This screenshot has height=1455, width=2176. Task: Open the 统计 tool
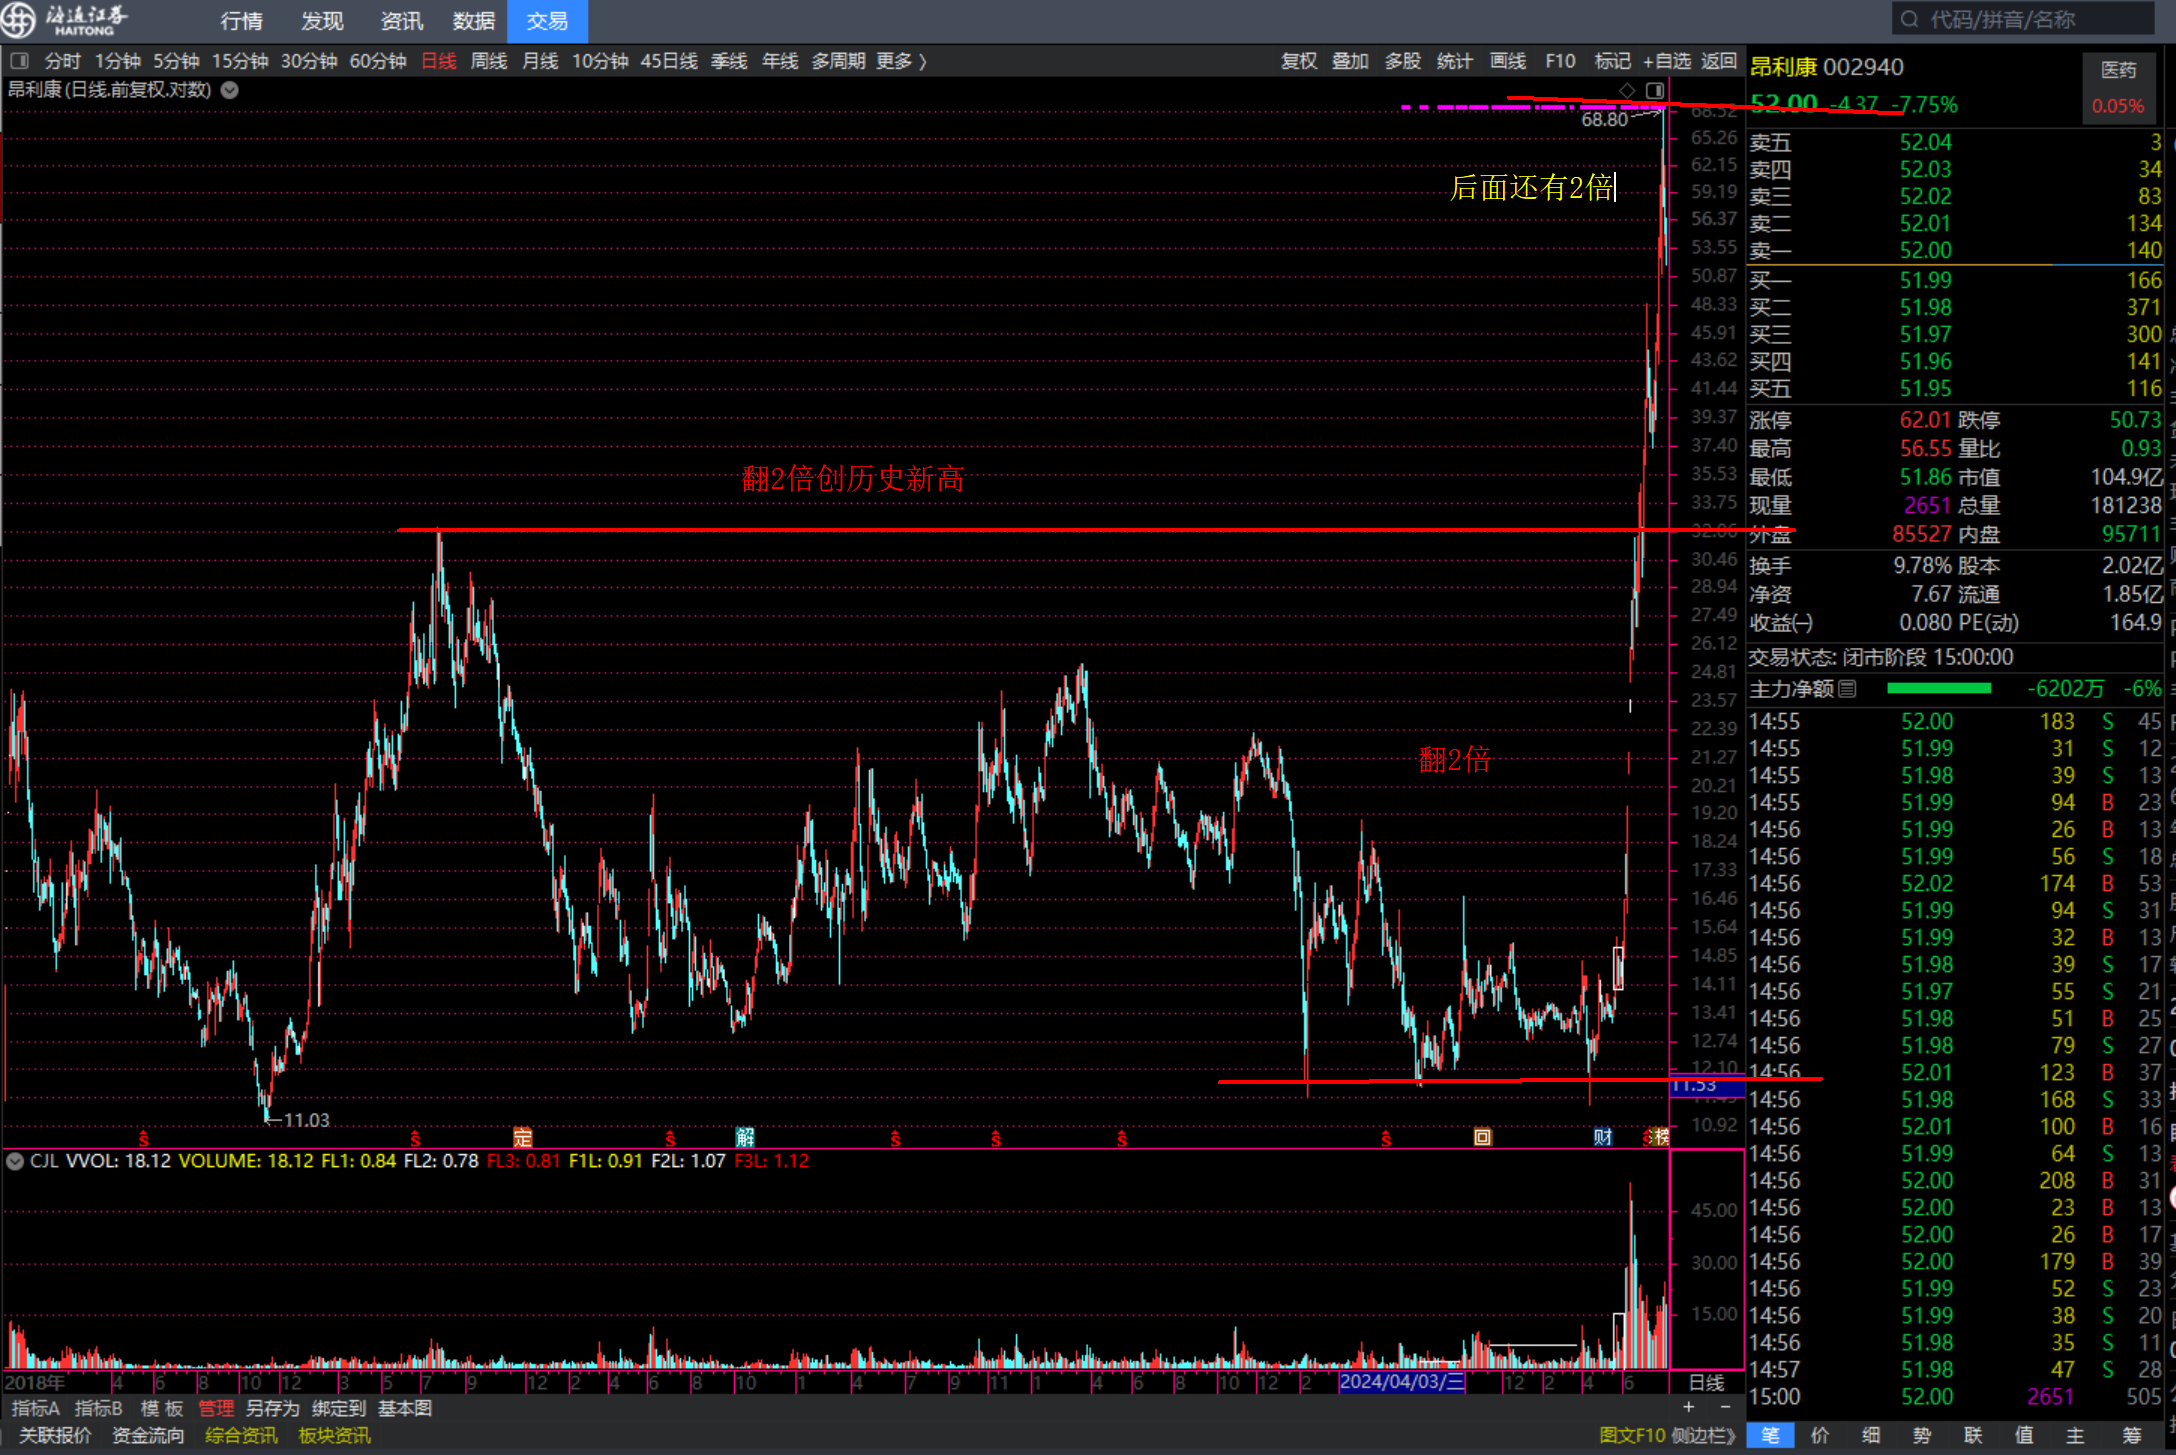(x=1455, y=61)
